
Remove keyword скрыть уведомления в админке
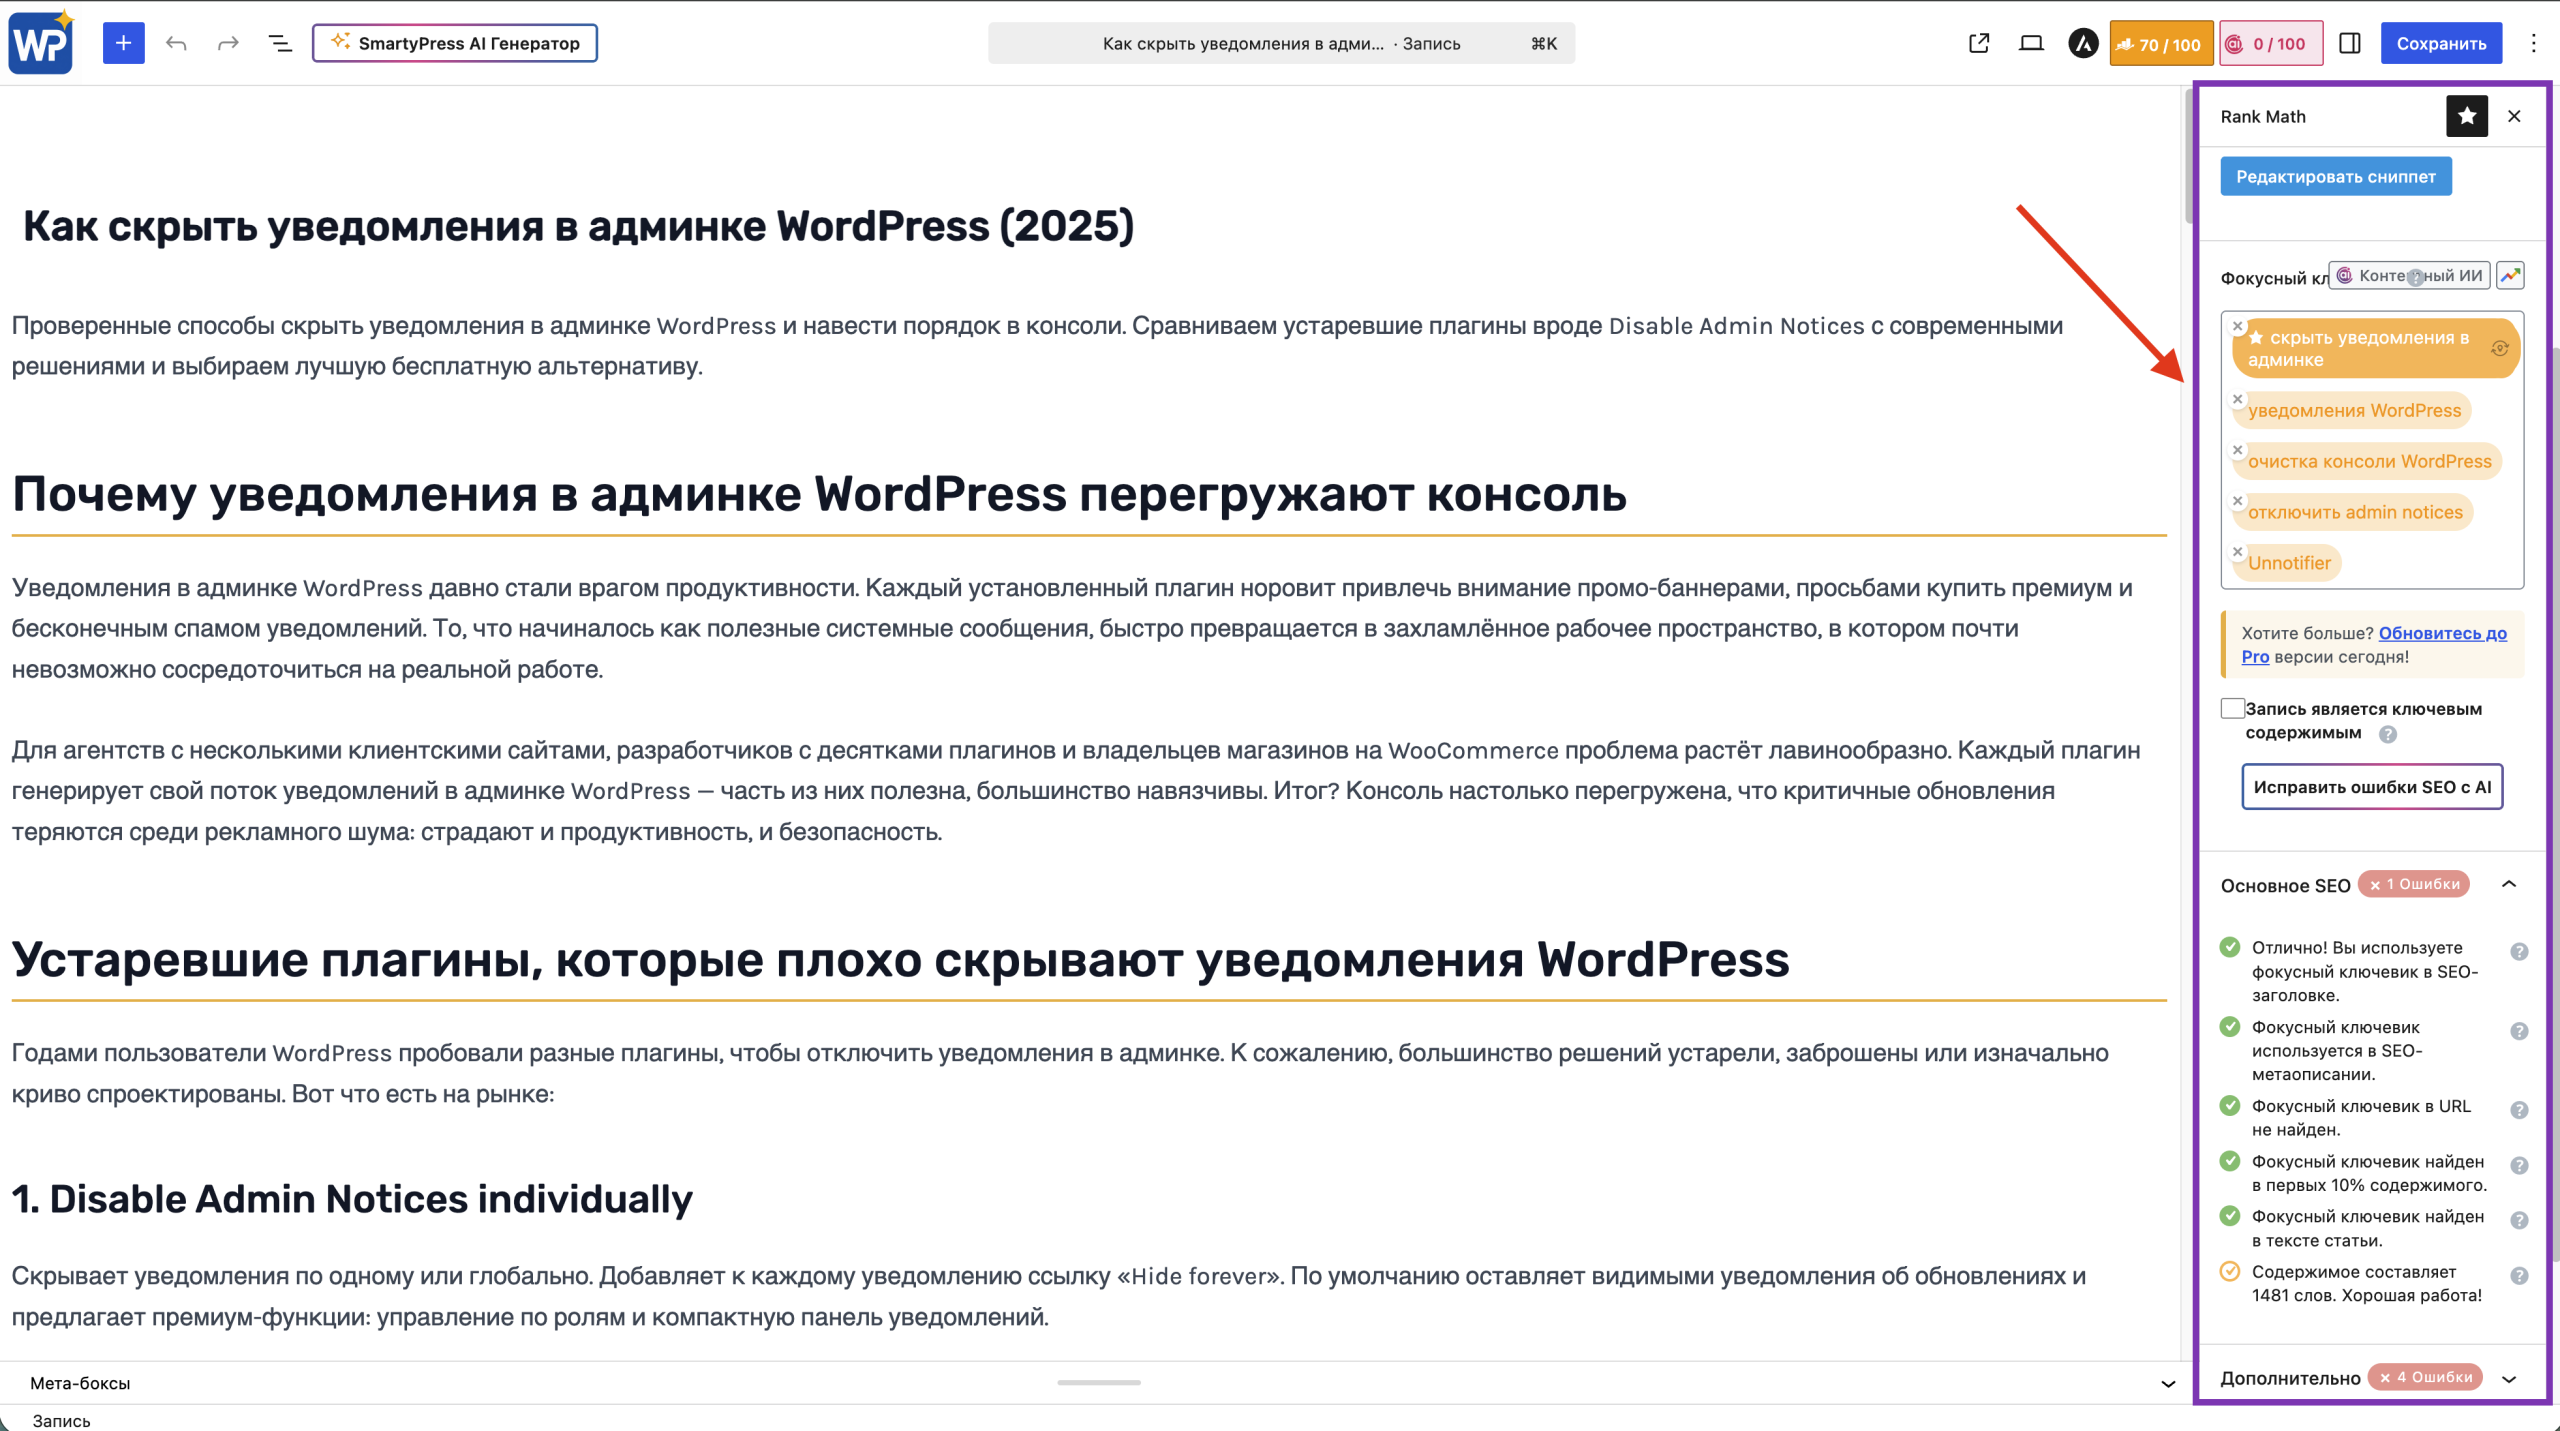2238,326
